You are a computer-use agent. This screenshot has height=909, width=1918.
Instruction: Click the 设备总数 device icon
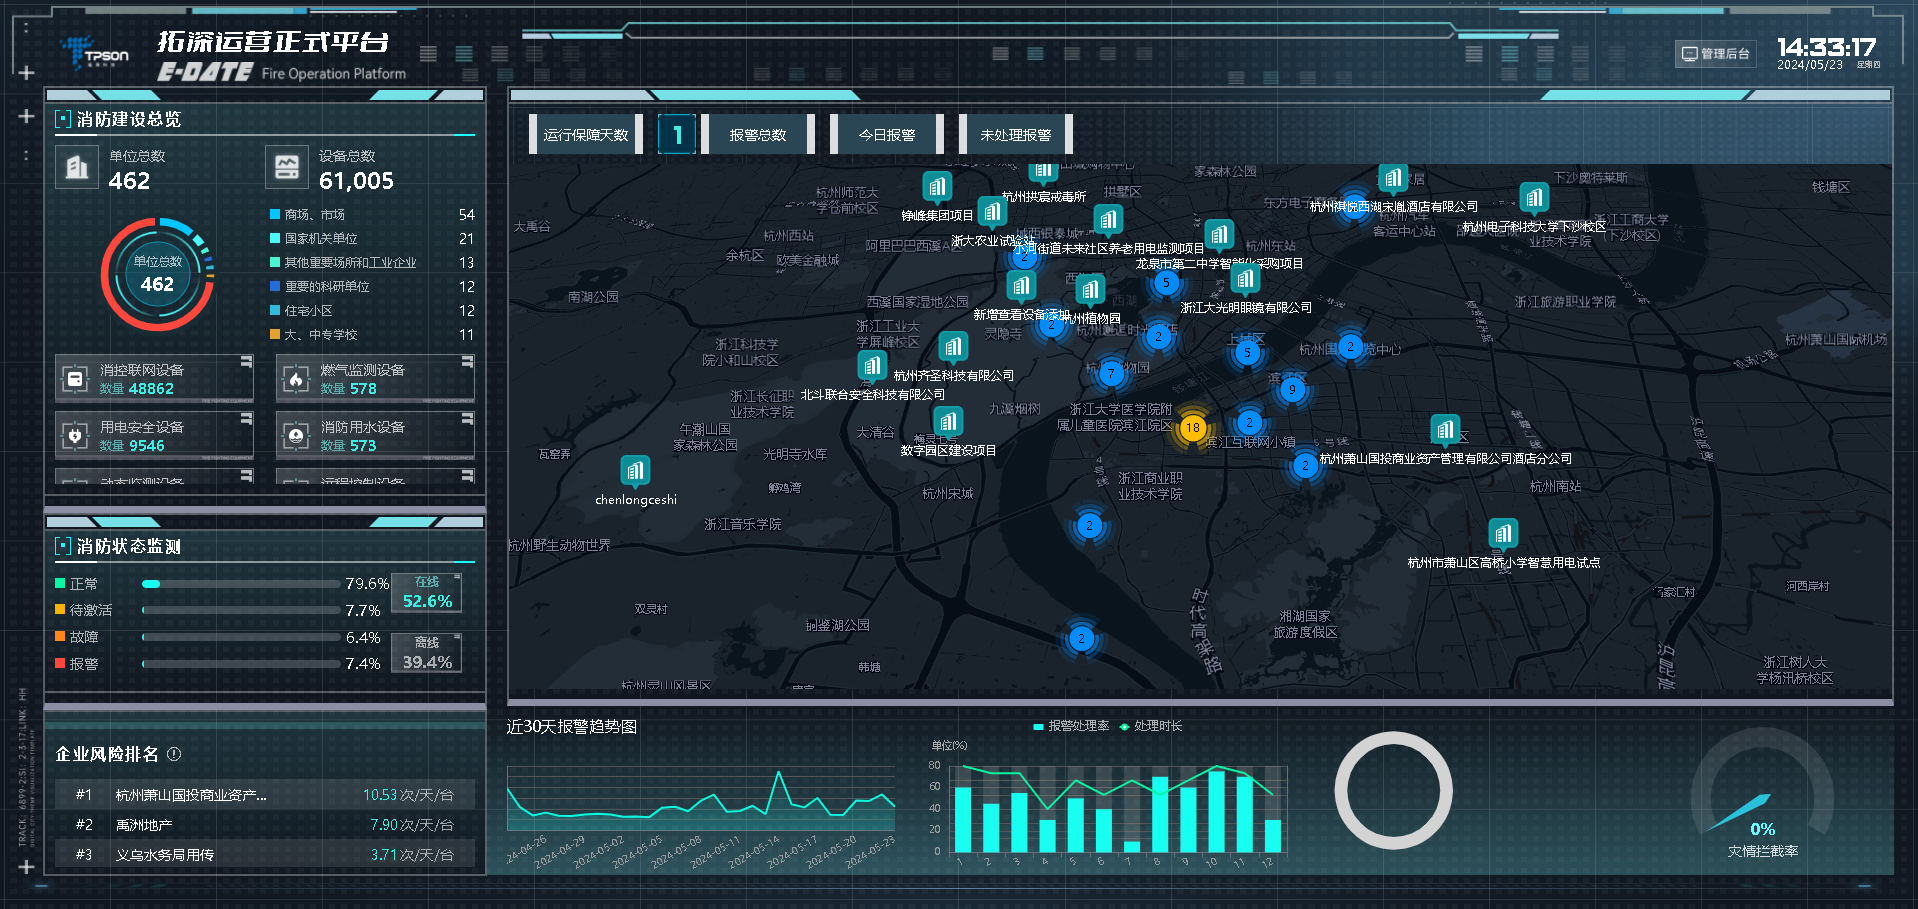[286, 167]
